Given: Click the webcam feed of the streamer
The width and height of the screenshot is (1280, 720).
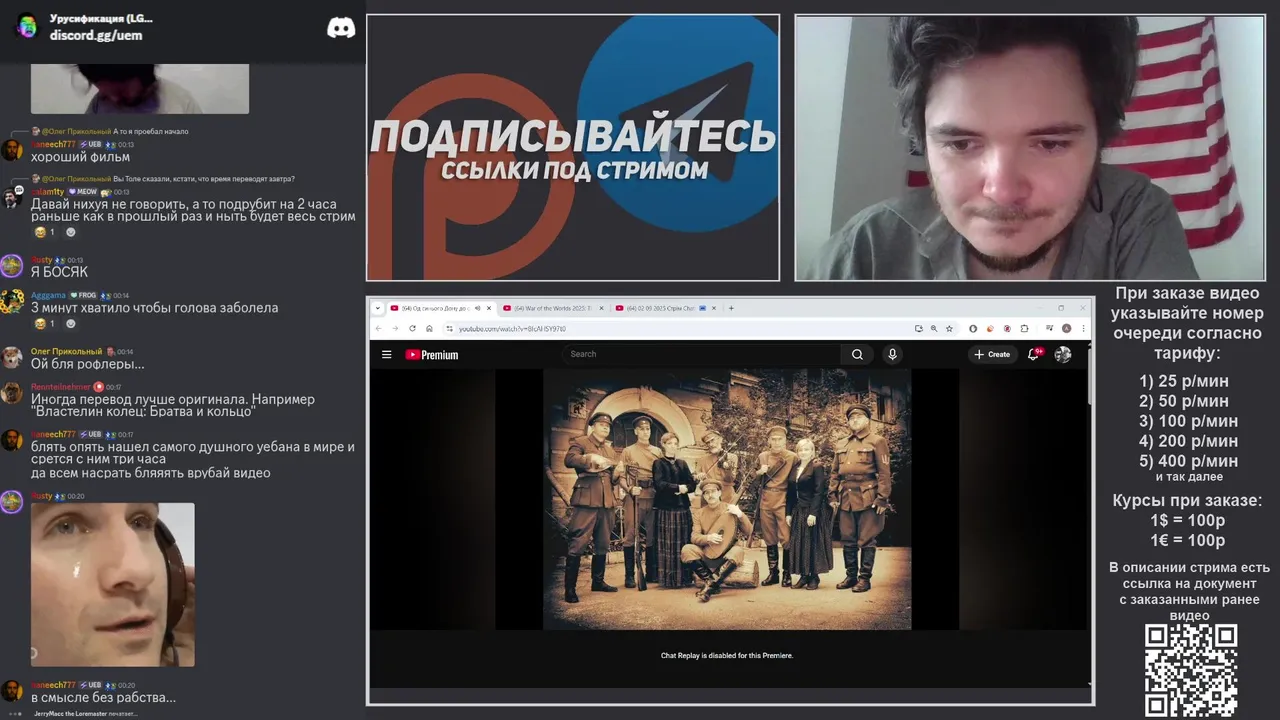Looking at the screenshot, I should coord(1030,147).
